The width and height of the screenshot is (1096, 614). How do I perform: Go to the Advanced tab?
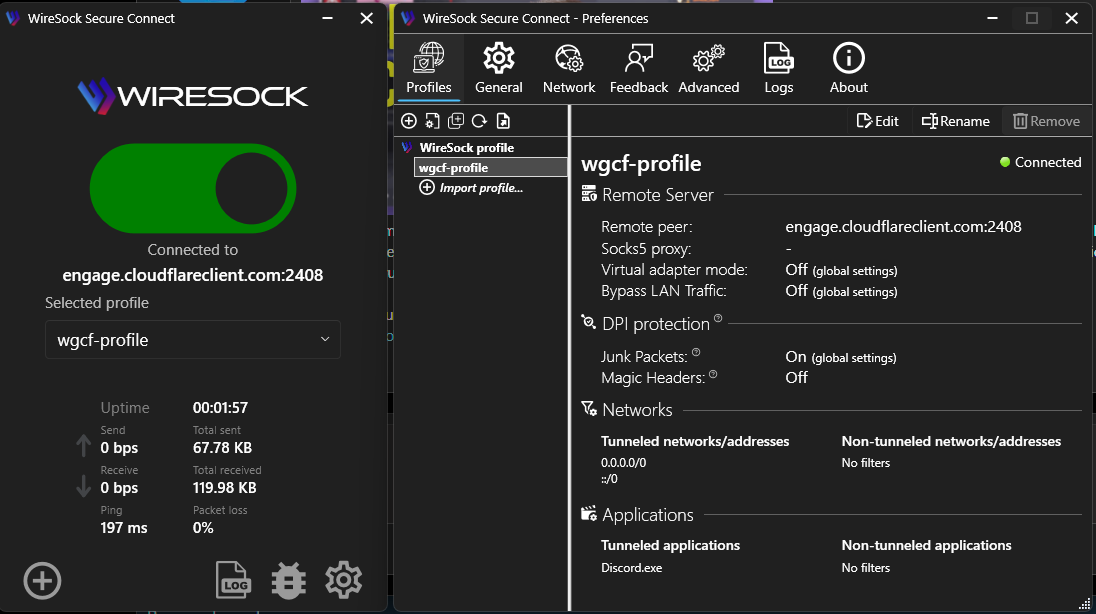[x=709, y=68]
